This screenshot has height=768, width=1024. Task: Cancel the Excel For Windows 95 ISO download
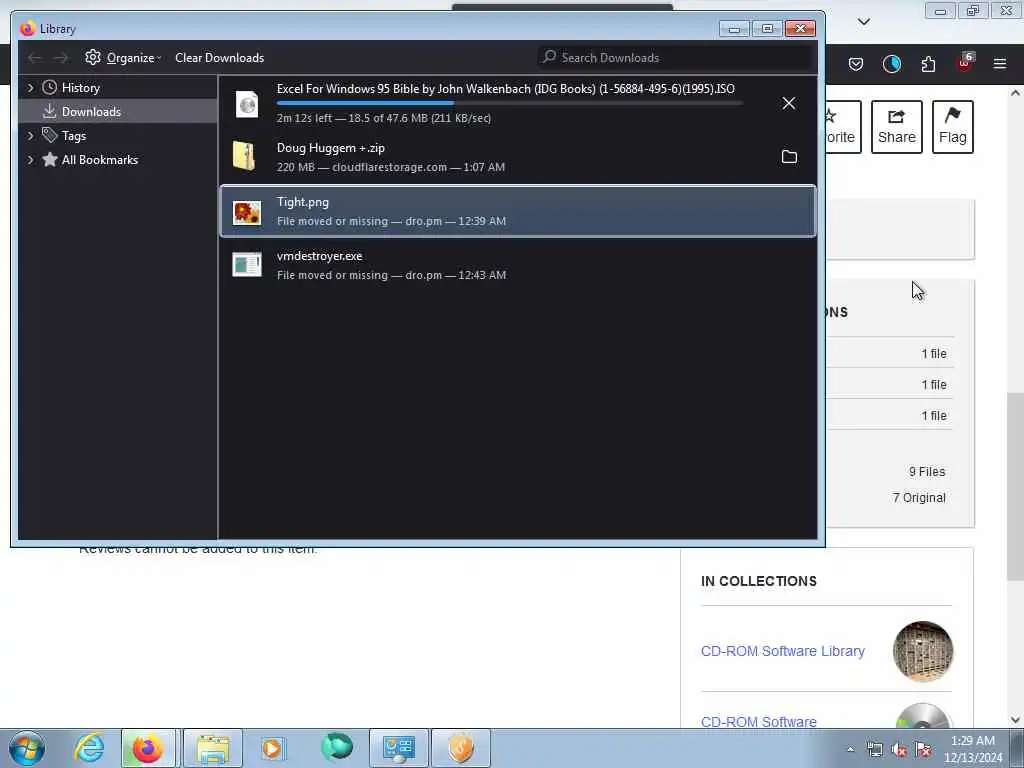(x=788, y=103)
